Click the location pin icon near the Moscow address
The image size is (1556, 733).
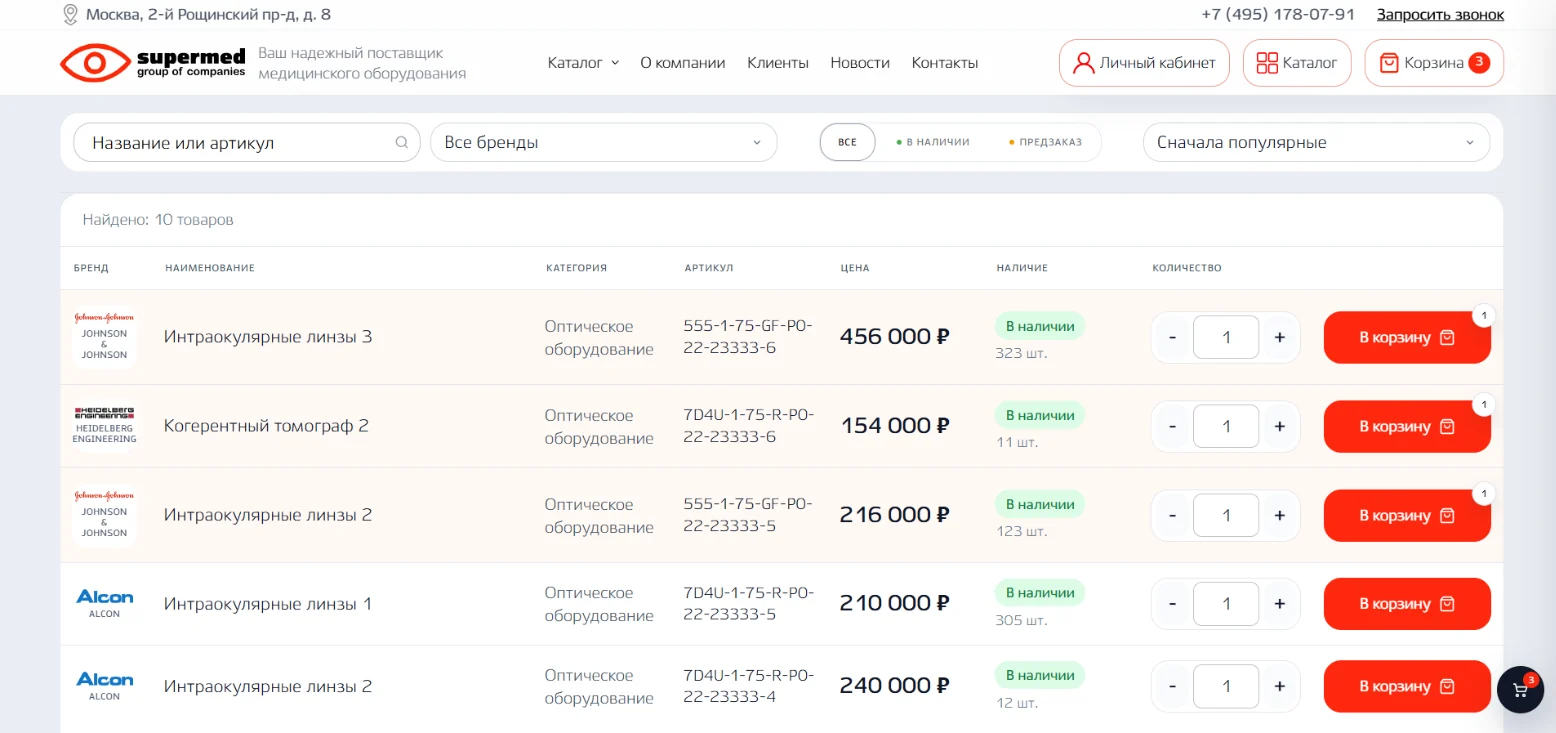70,14
